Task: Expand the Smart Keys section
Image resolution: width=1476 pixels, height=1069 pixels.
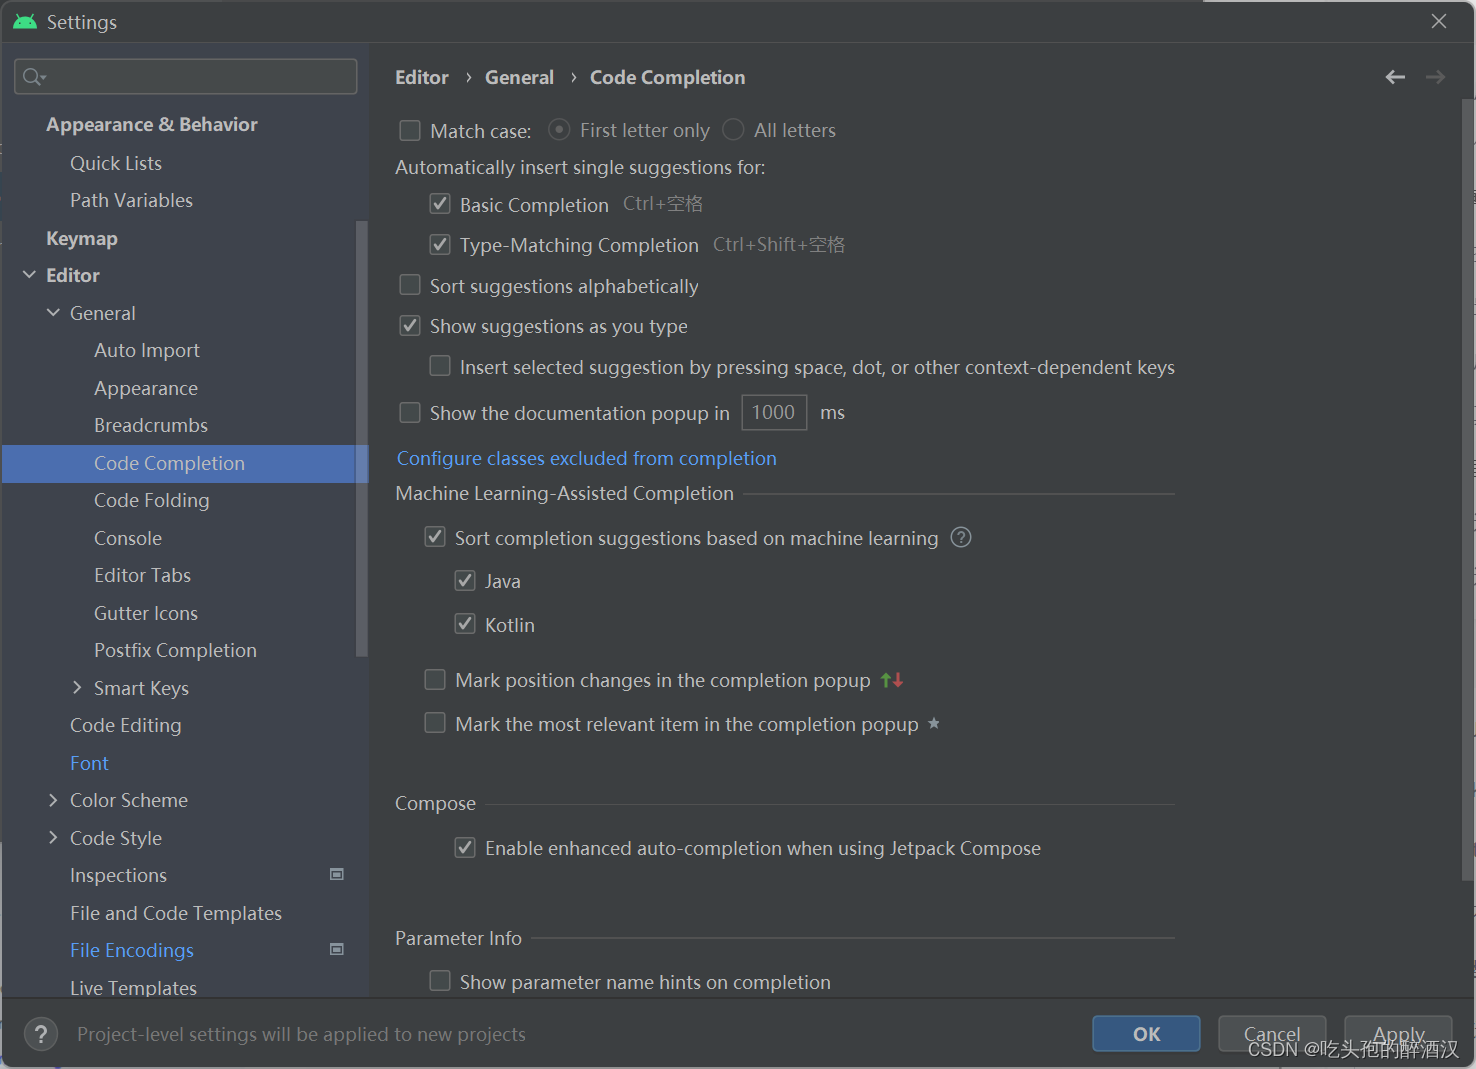Action: coord(78,687)
